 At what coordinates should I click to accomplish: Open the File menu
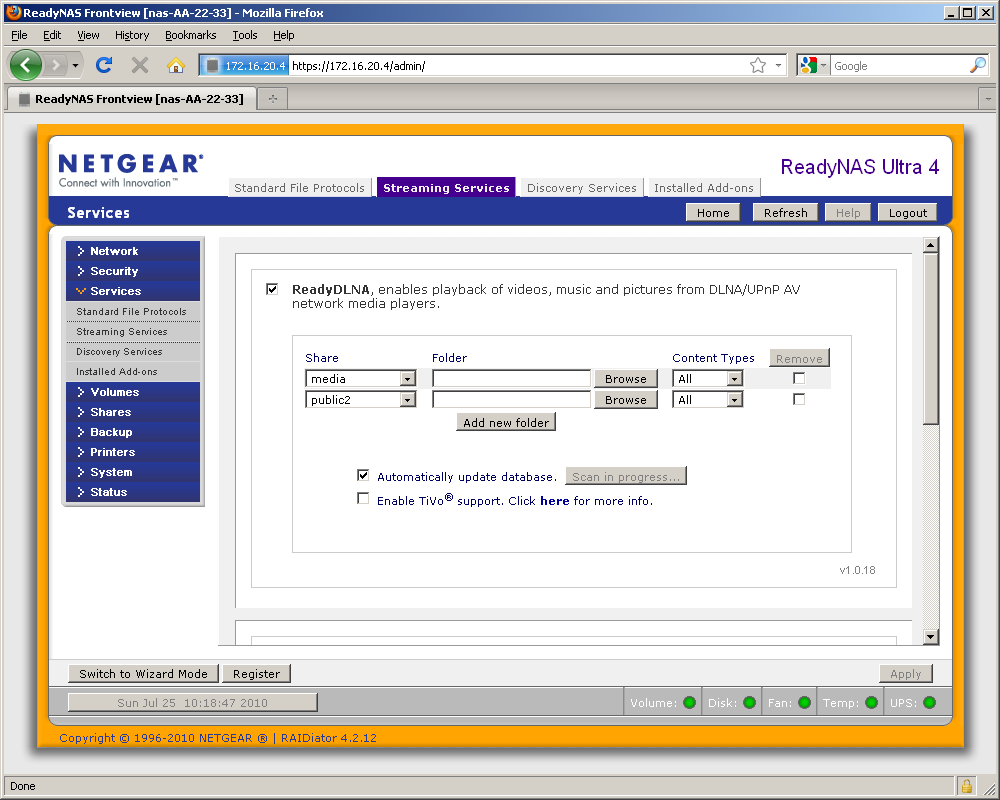[x=19, y=35]
